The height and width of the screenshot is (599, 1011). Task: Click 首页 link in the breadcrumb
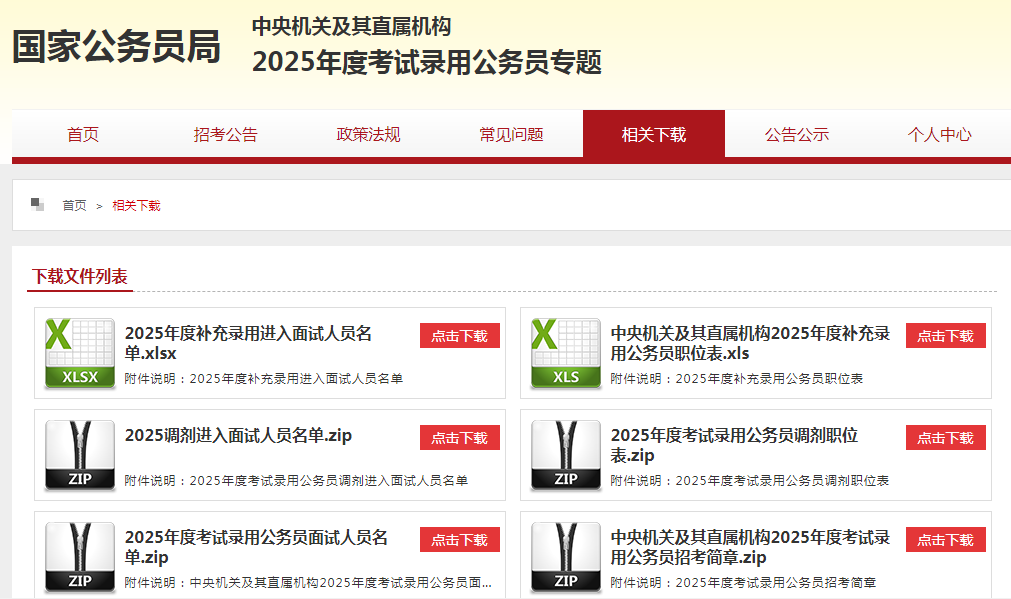(74, 206)
